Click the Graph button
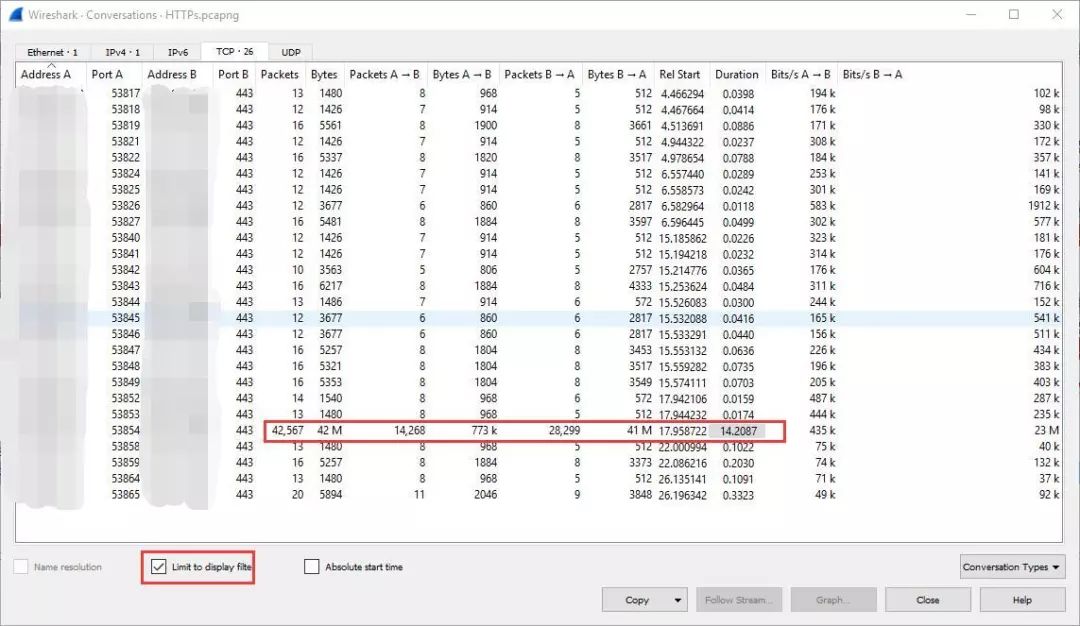 coord(833,600)
